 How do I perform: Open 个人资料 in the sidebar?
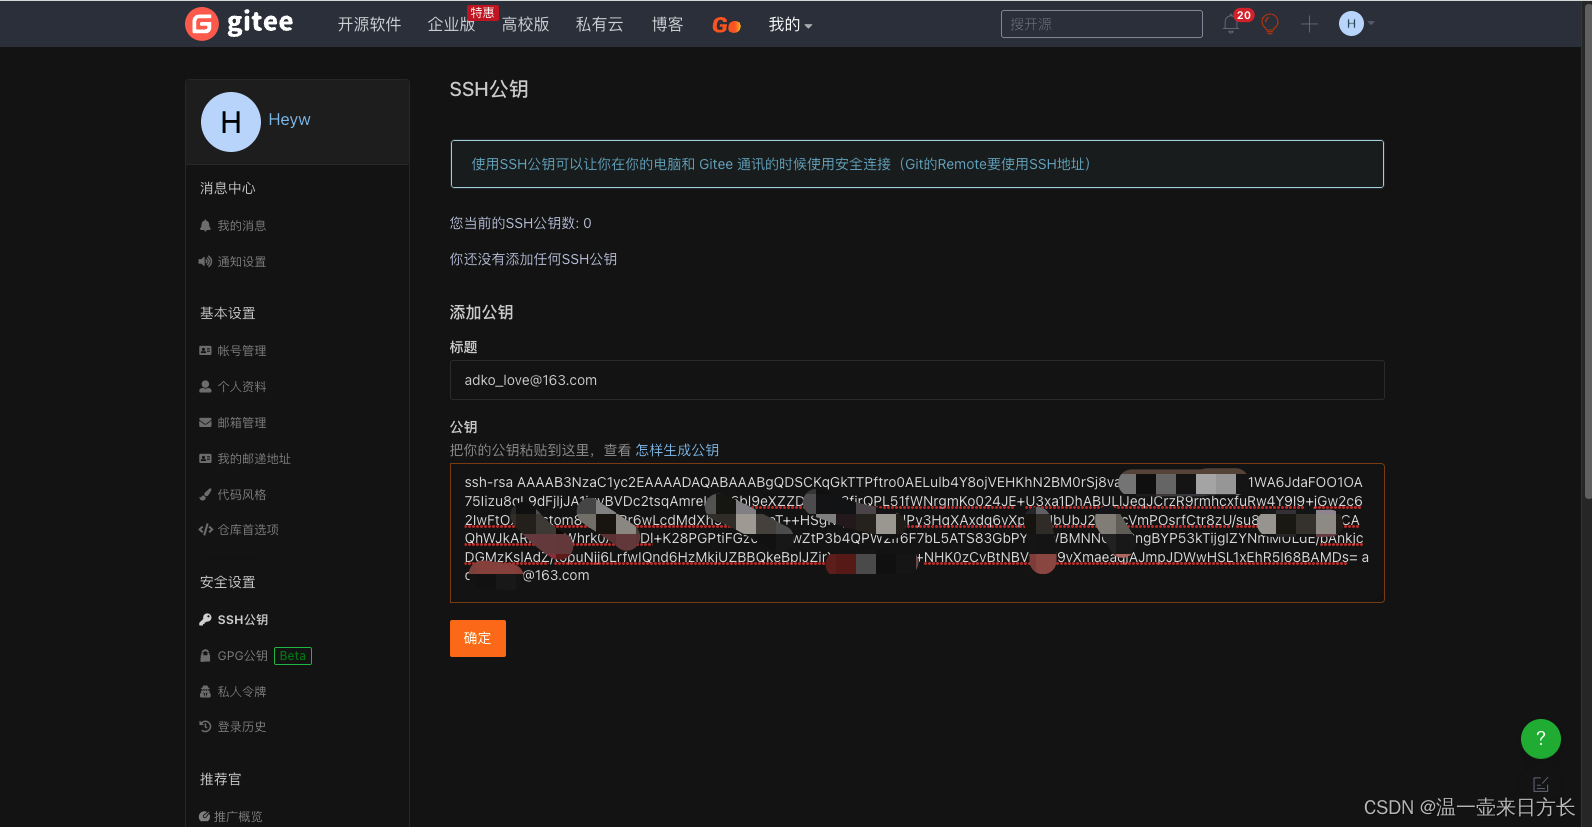click(241, 387)
